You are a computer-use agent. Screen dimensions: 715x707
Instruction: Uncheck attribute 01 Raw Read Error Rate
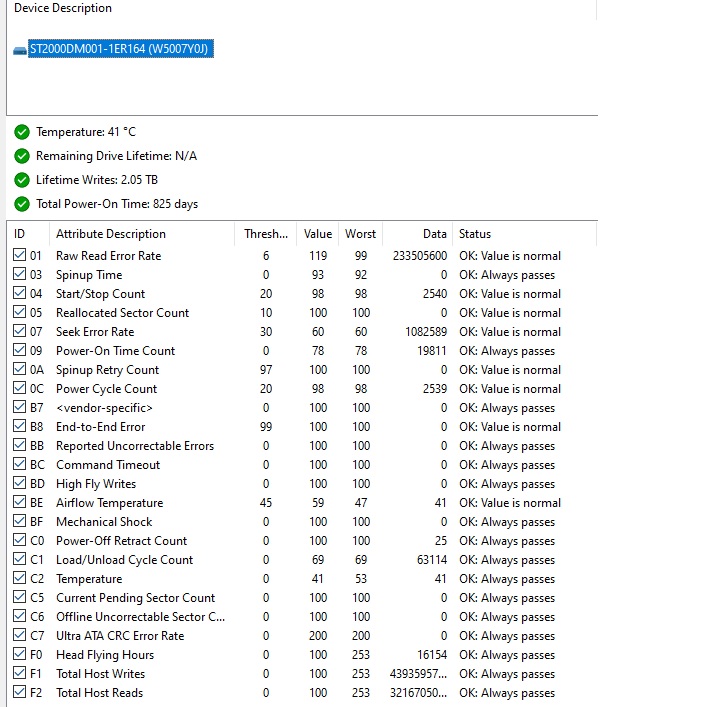(x=19, y=255)
